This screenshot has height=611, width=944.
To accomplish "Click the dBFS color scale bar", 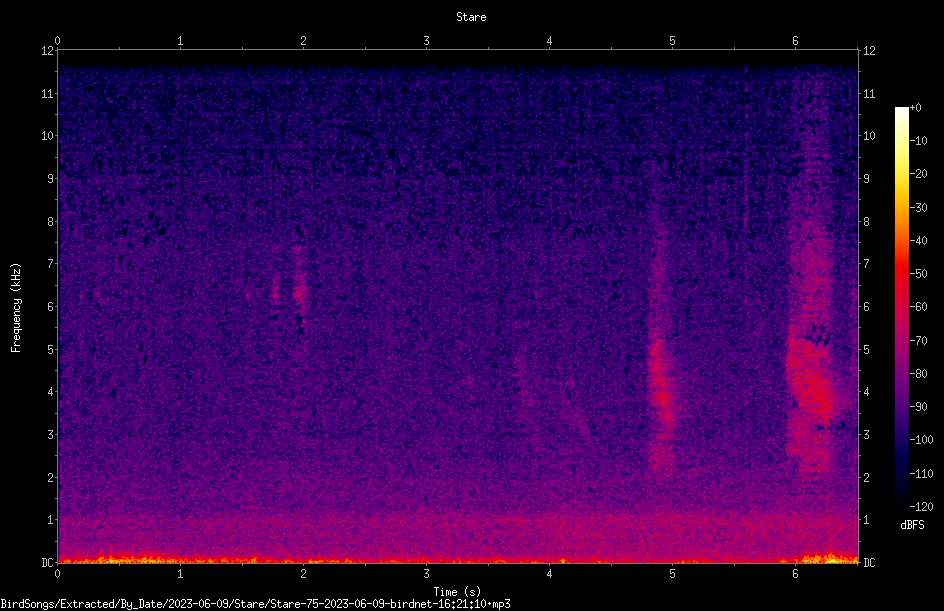I will pyautogui.click(x=901, y=307).
